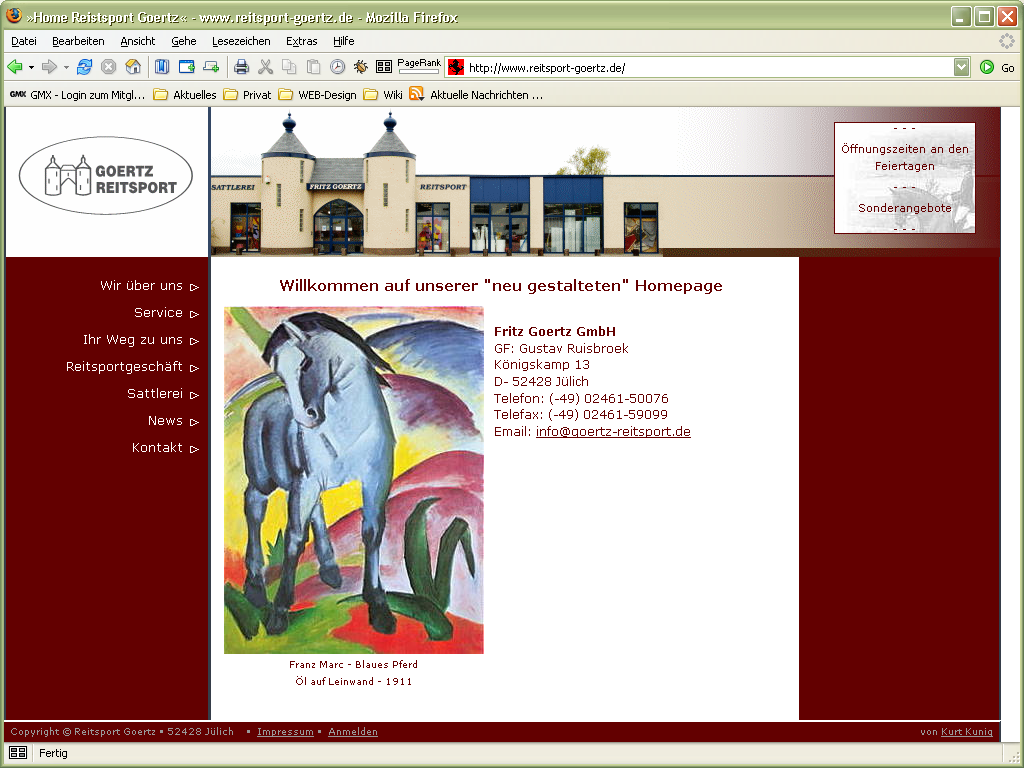Open a new tab with the toolbar icon
This screenshot has width=1024, height=768.
pos(211,67)
